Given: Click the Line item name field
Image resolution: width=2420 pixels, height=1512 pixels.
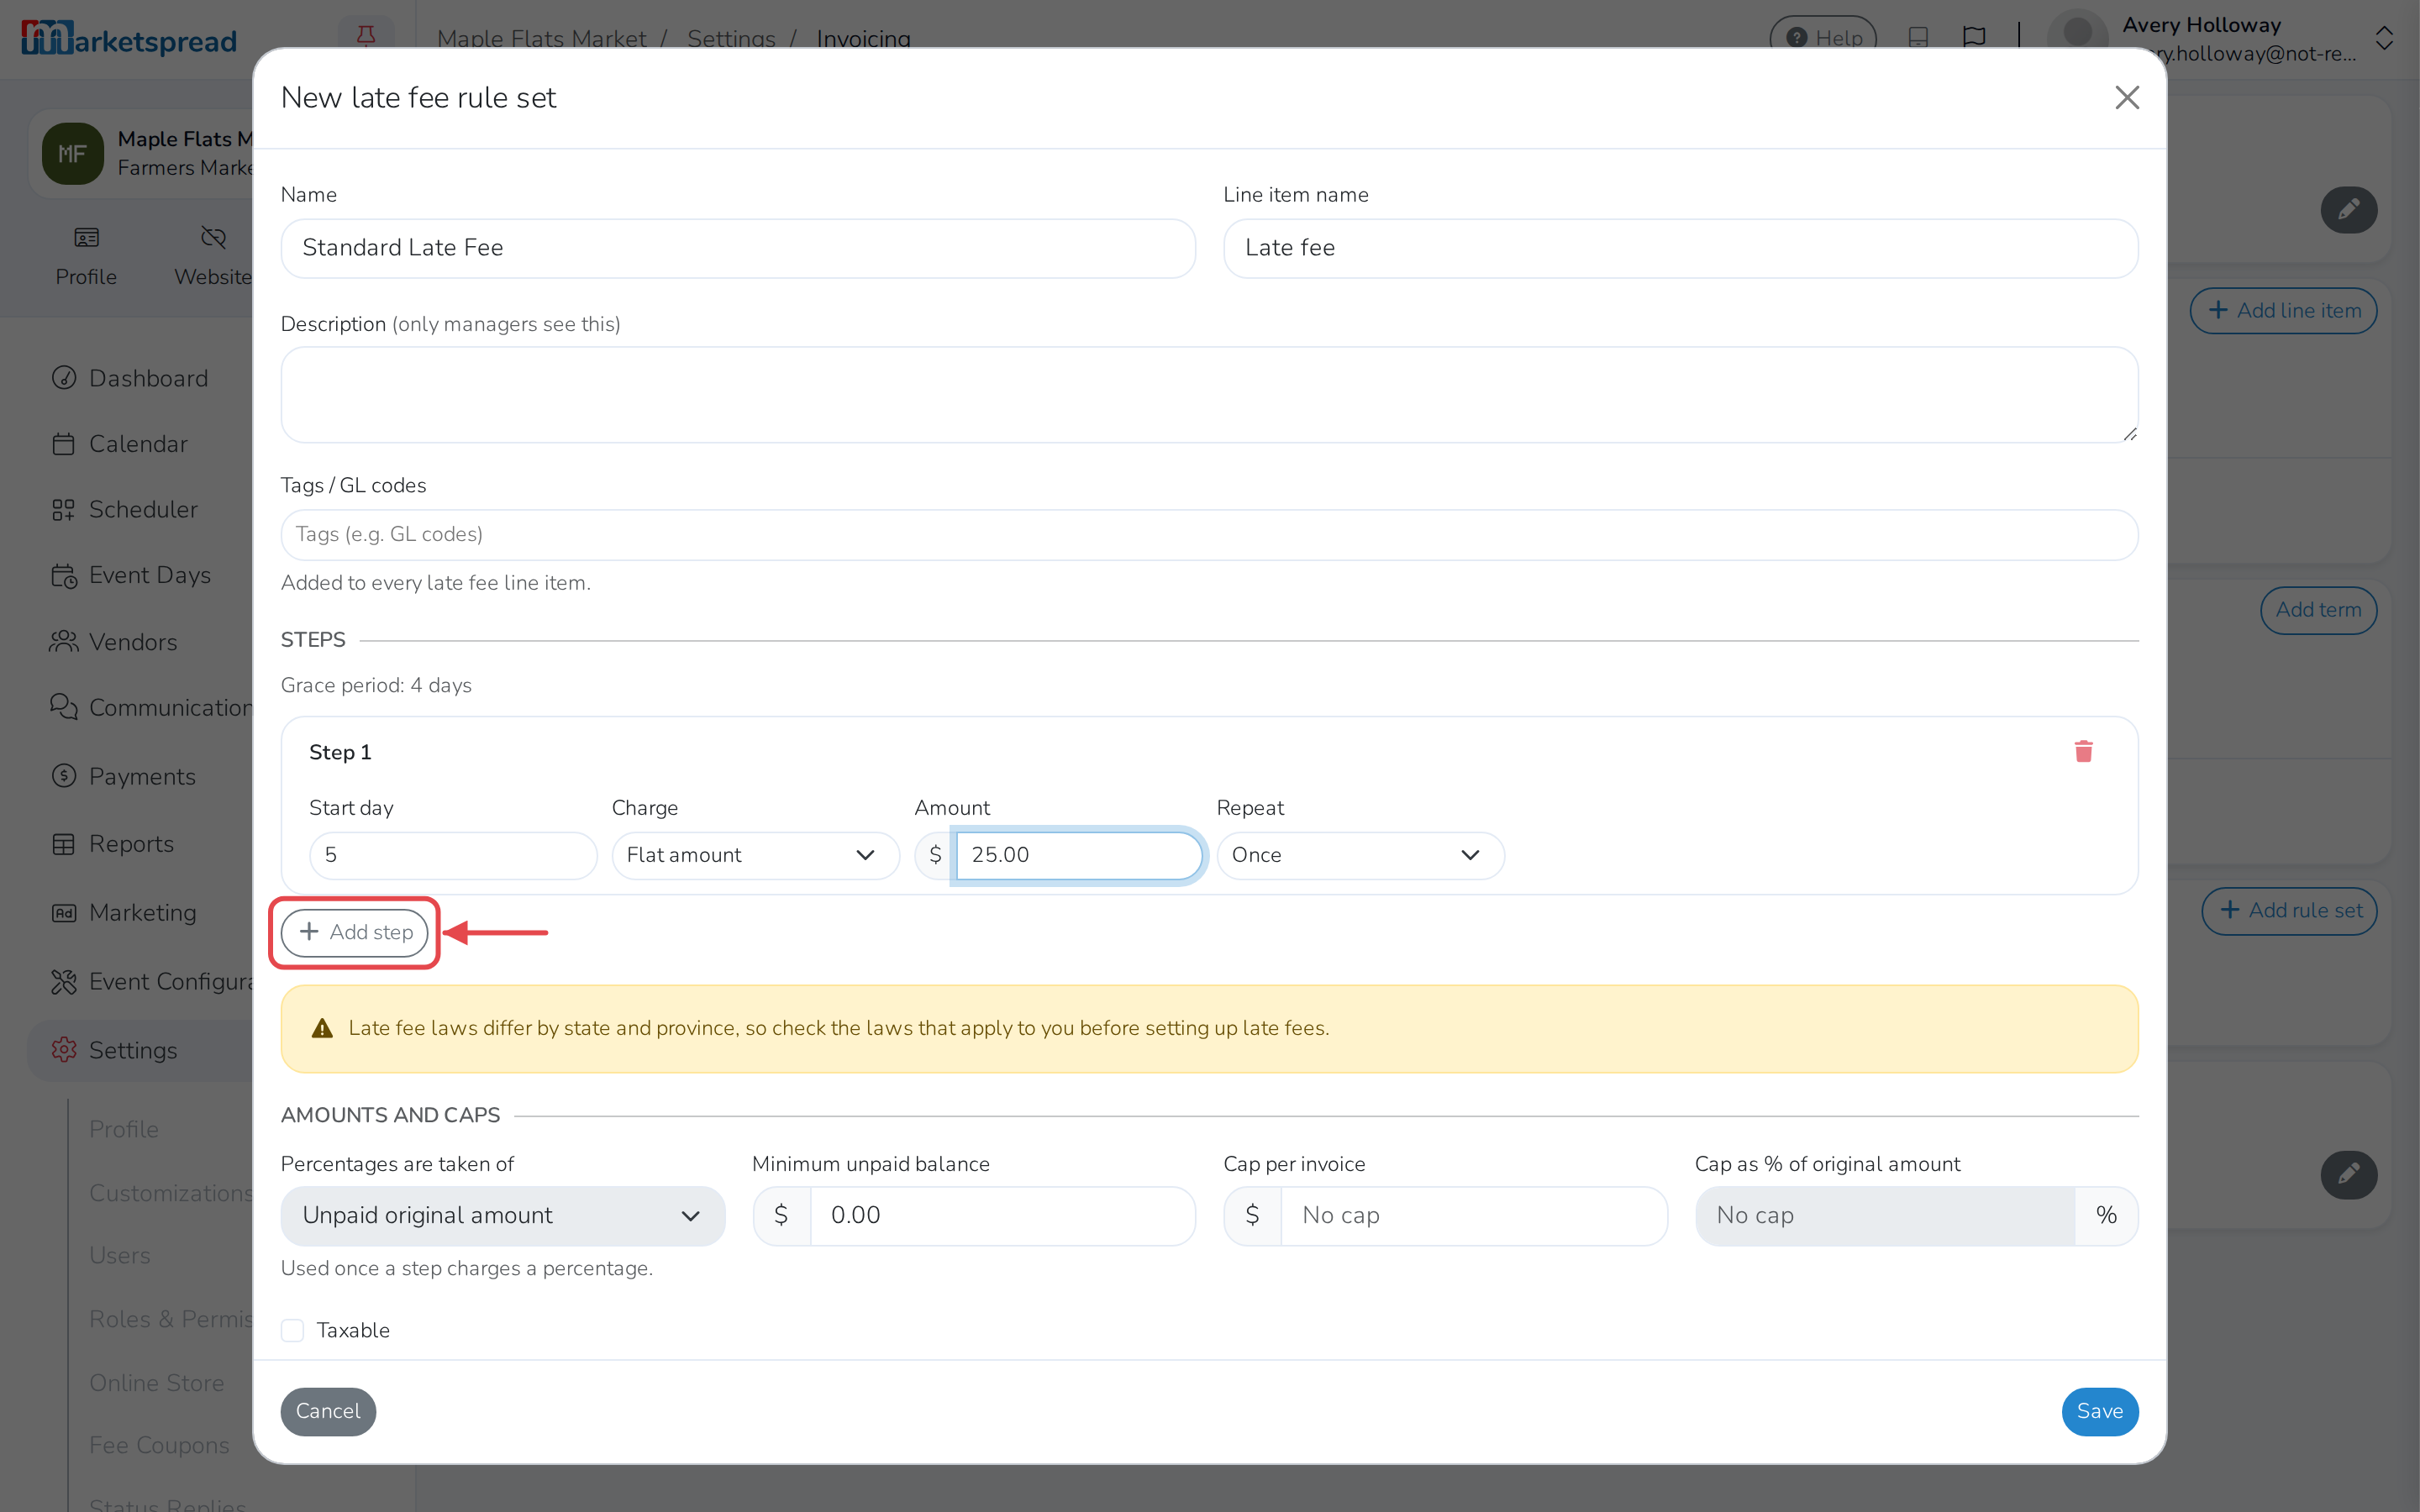Looking at the screenshot, I should (x=1680, y=248).
